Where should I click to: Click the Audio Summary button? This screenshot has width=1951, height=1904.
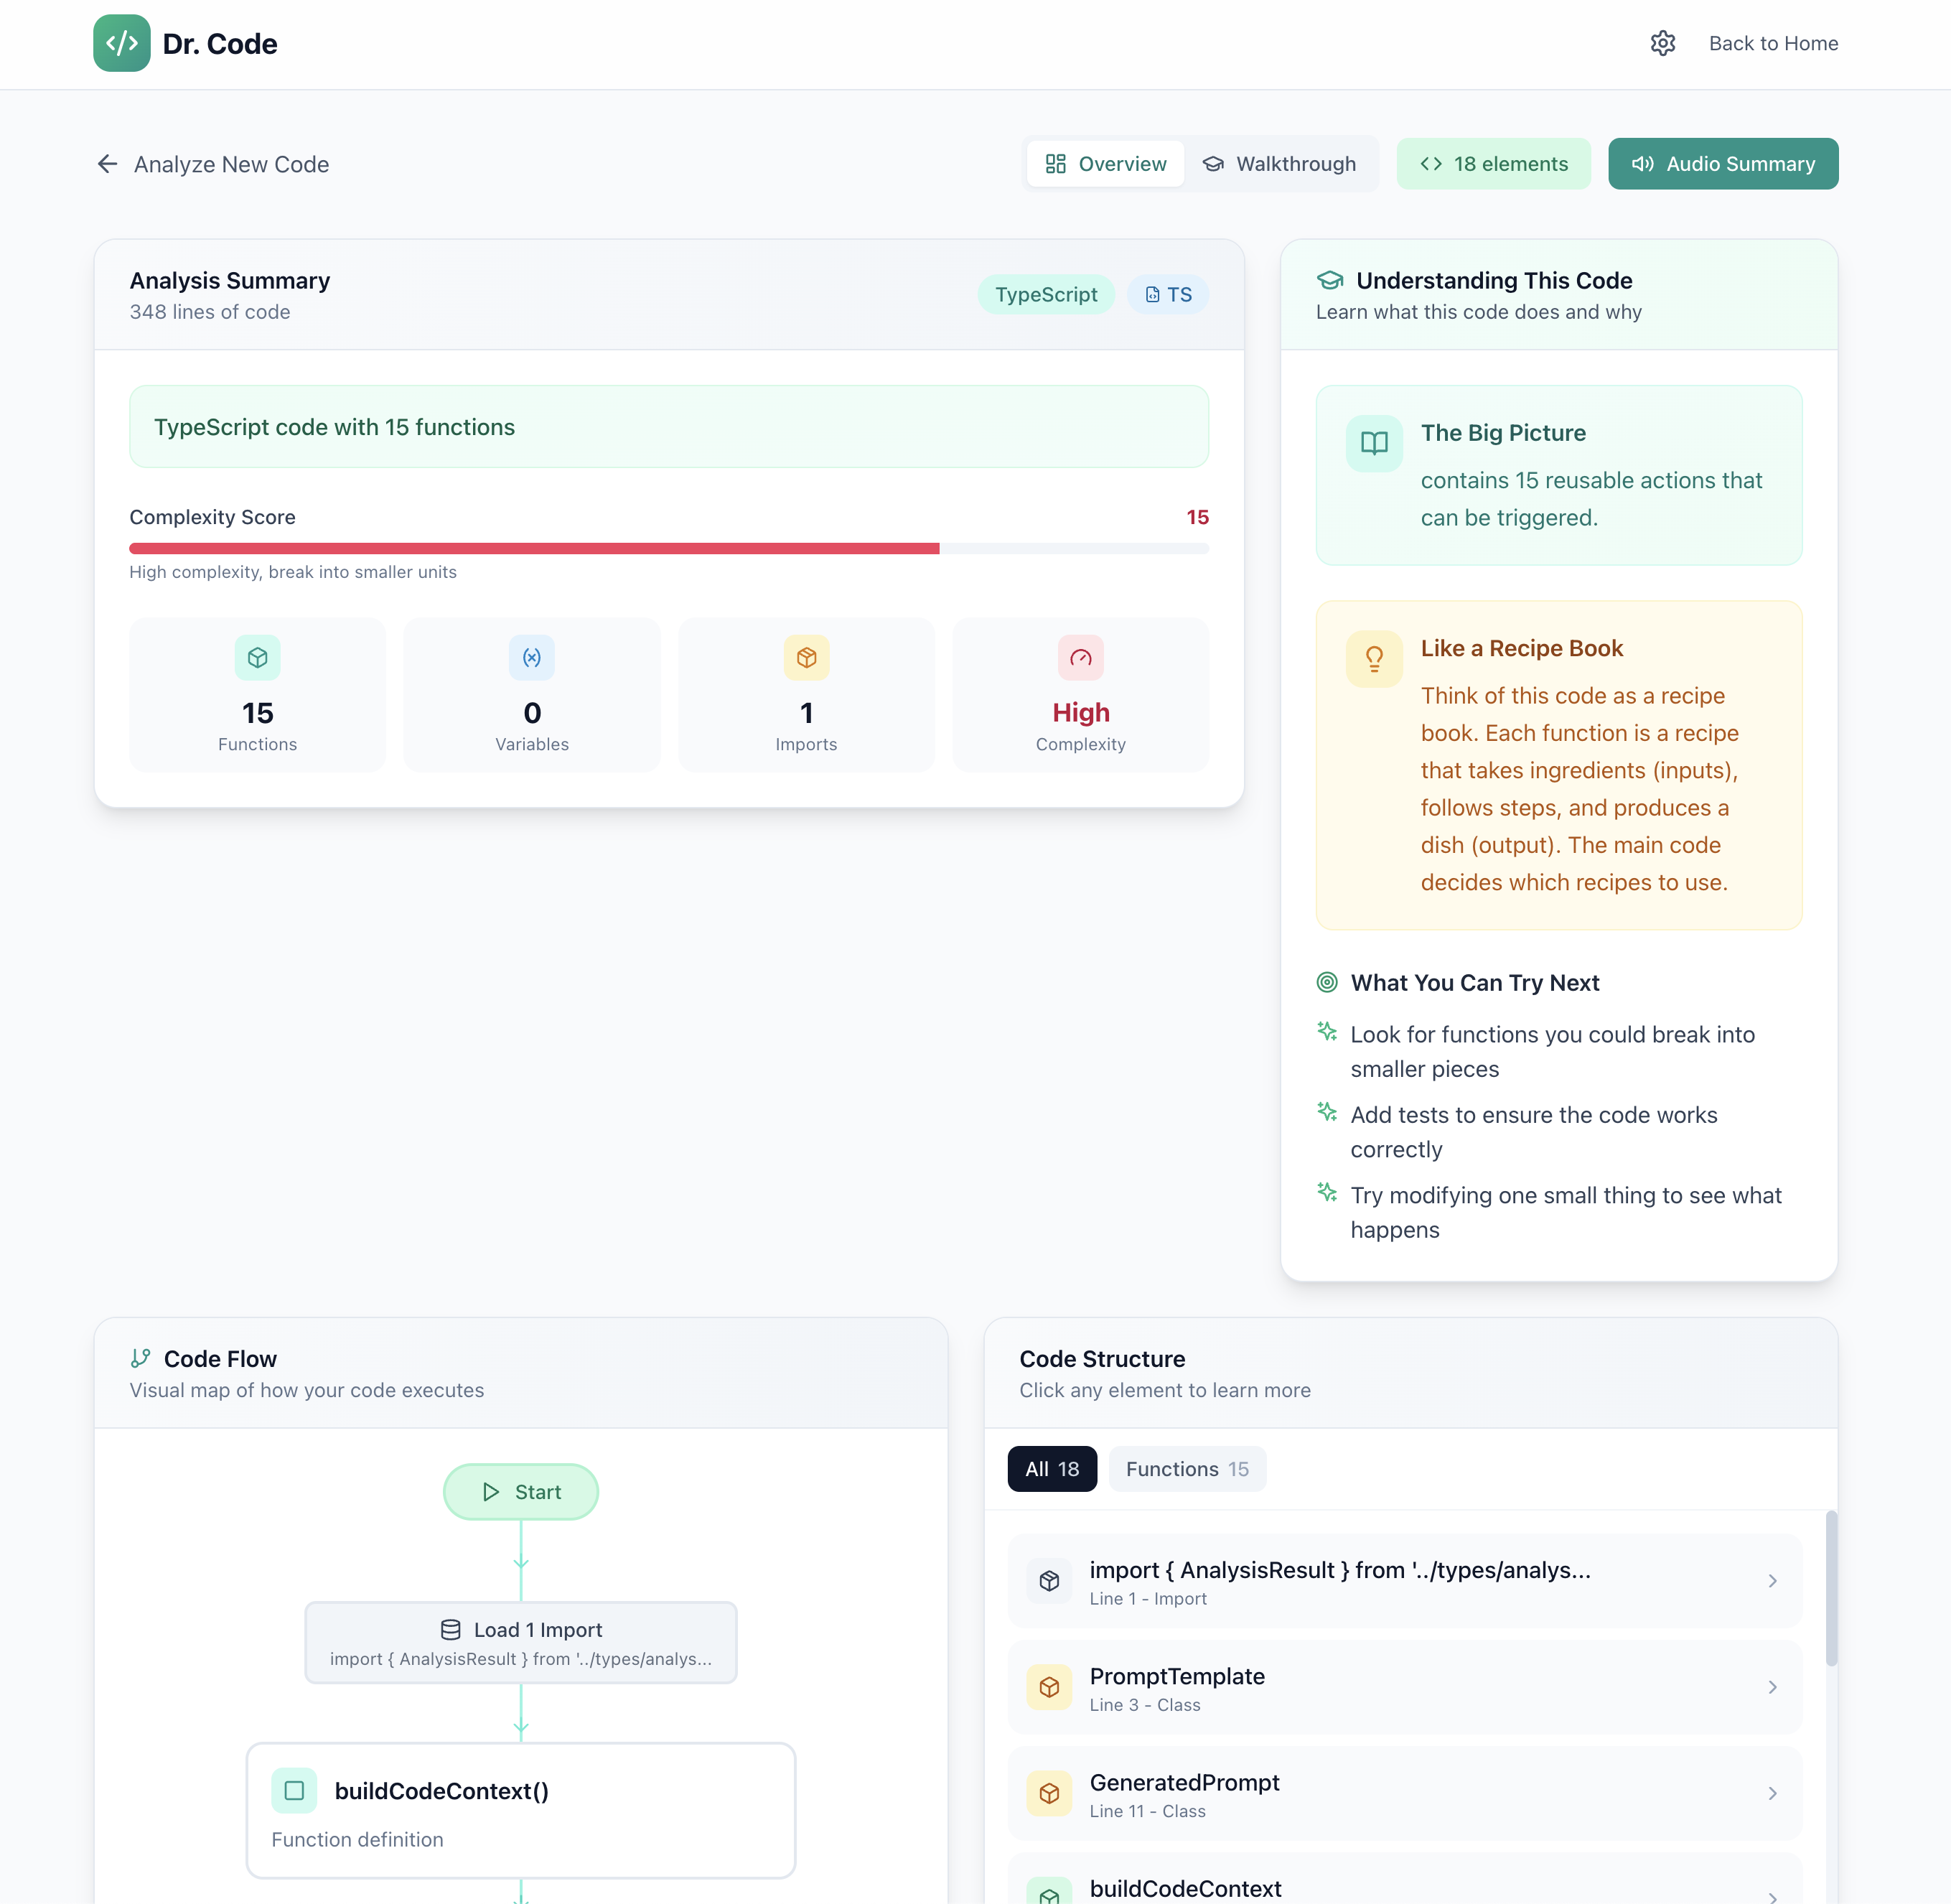click(x=1722, y=164)
